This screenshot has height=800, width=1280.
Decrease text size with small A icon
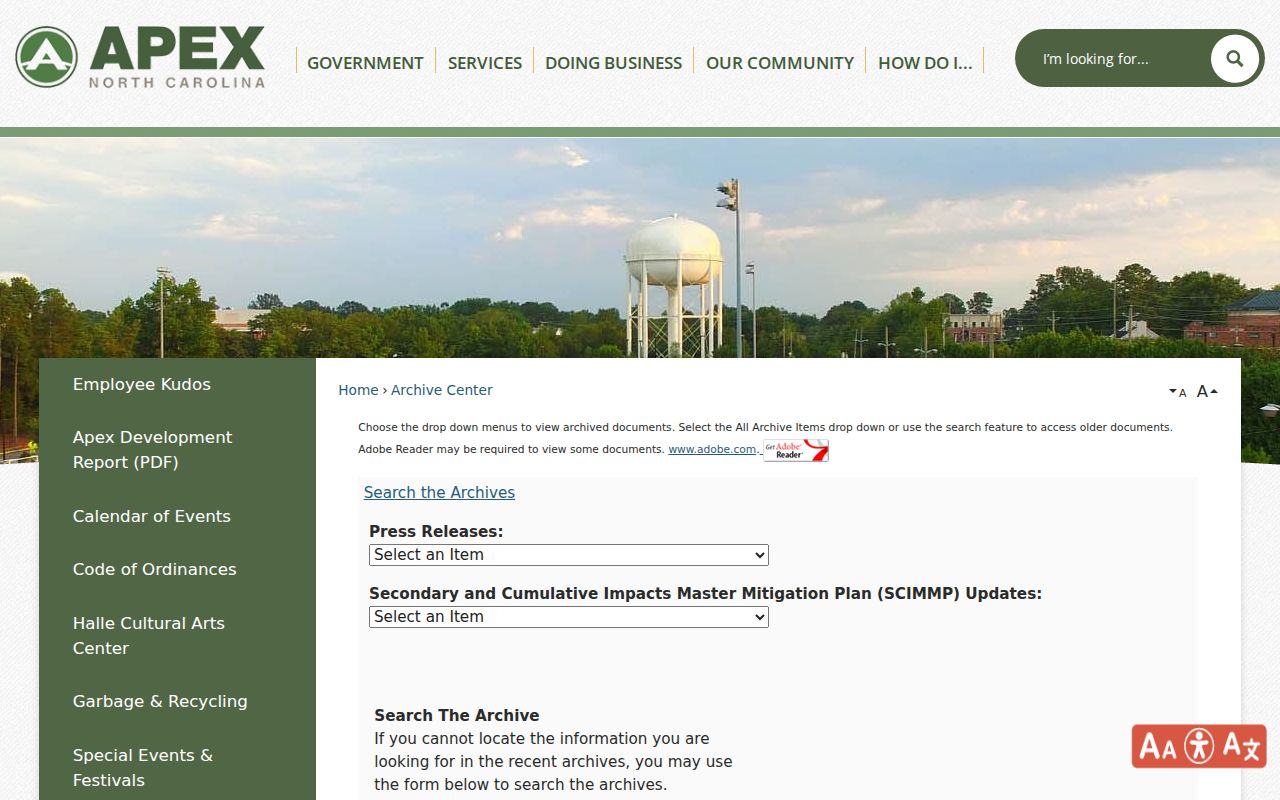[1177, 392]
